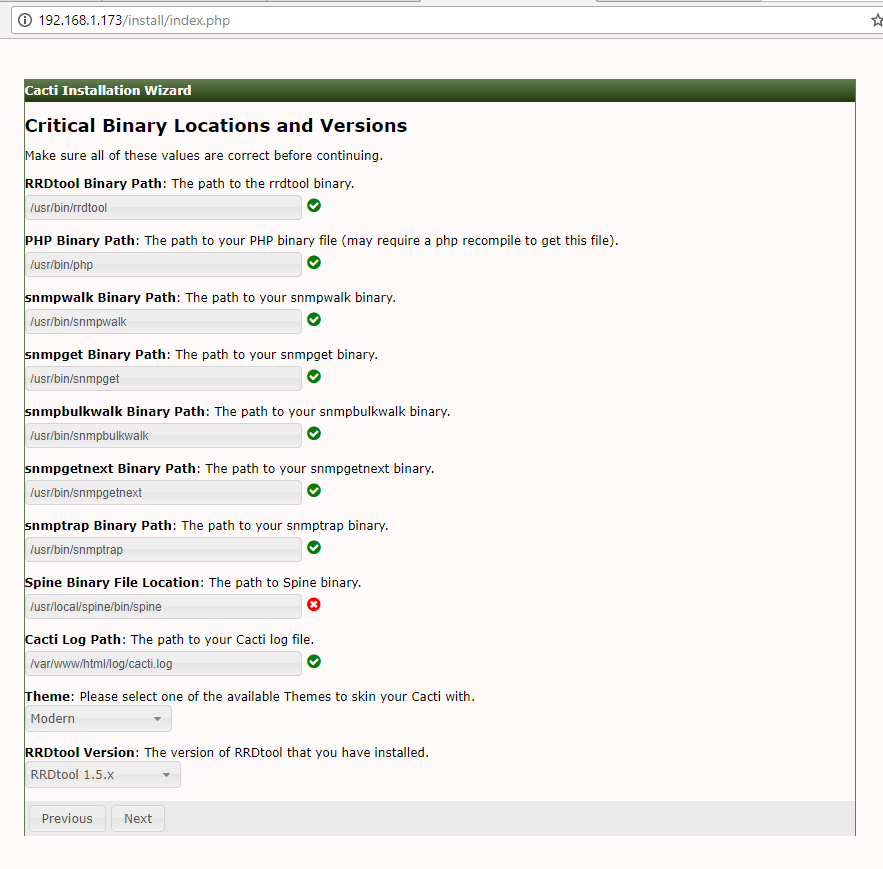Click the 'snmptrap Binary Path' label
The image size is (883, 869).
[99, 525]
